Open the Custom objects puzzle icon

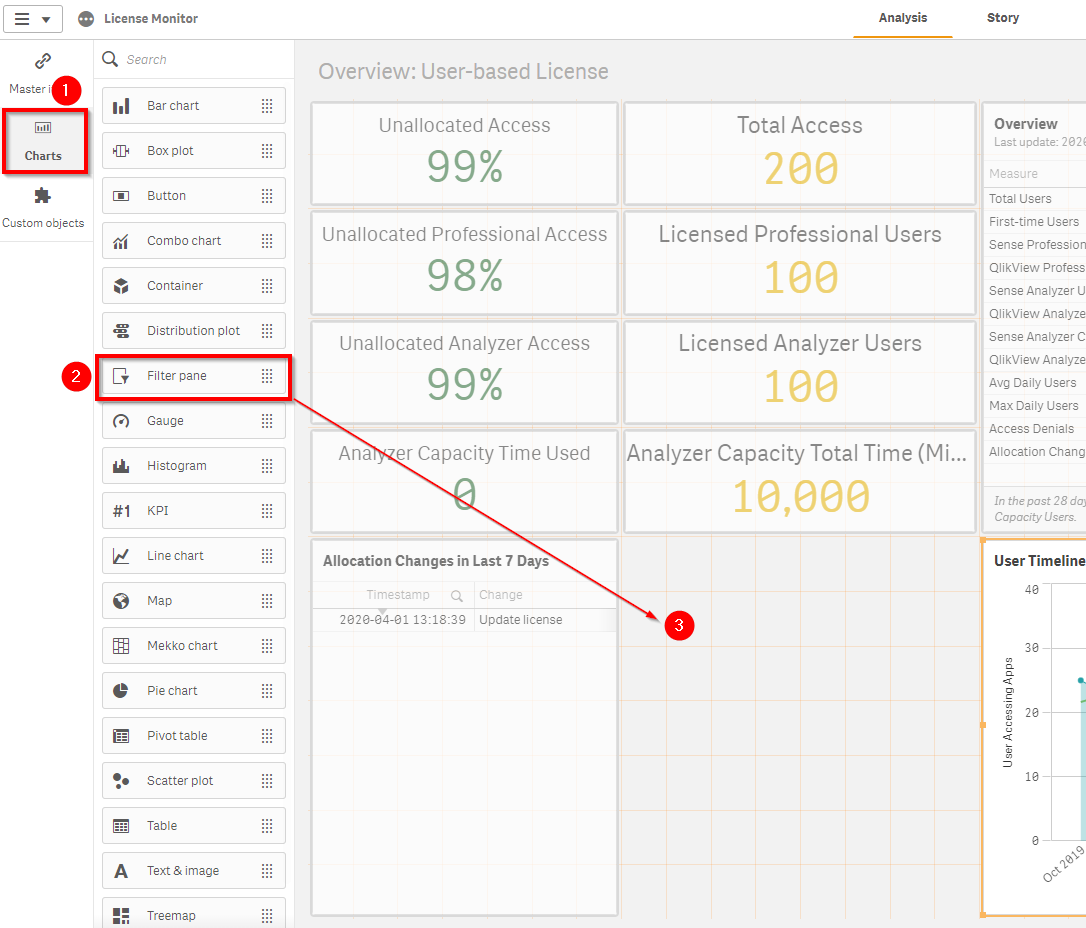[44, 199]
